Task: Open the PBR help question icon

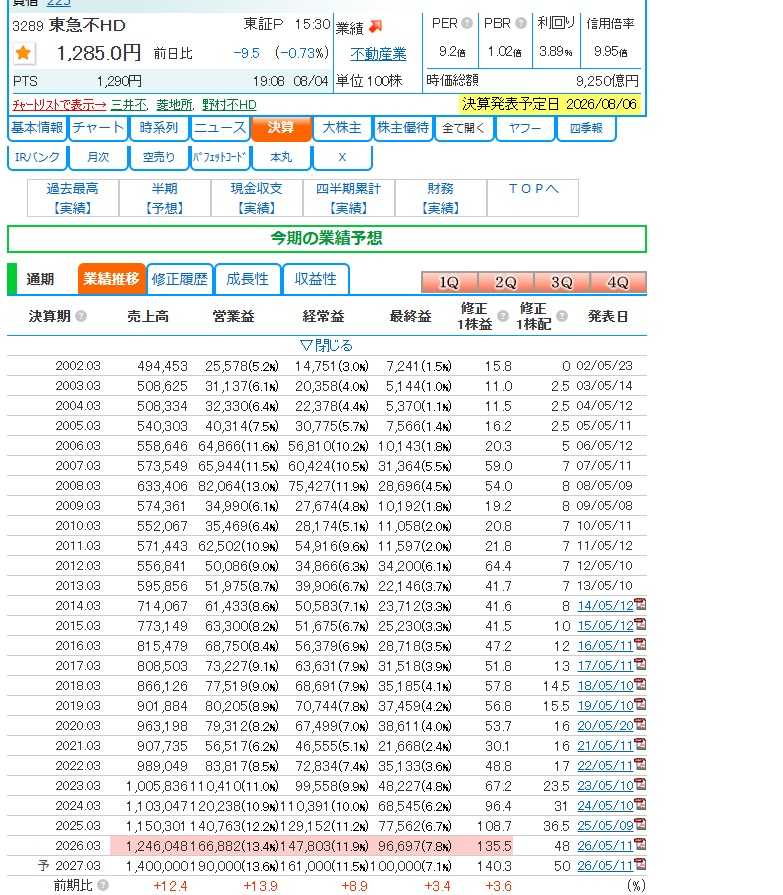Action: point(520,23)
